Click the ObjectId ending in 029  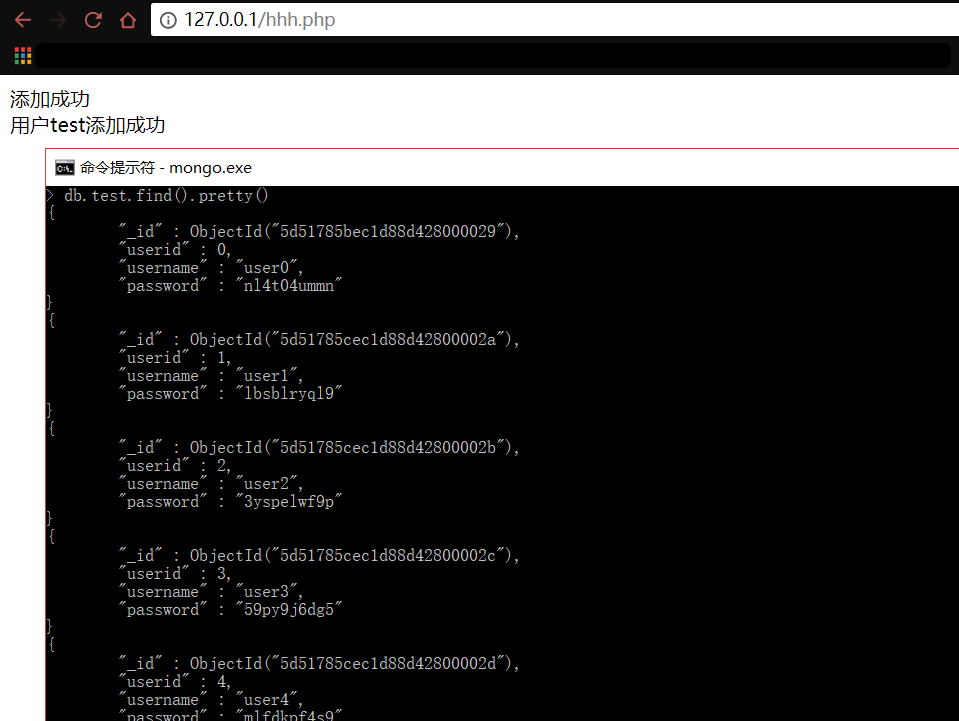(x=355, y=232)
